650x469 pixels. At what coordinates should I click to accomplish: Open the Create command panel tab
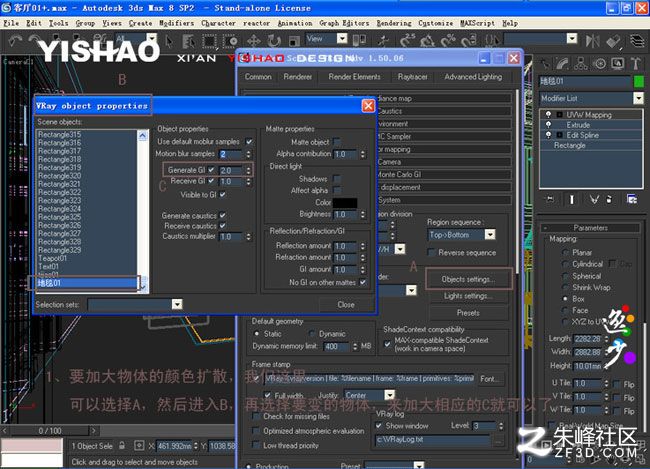click(546, 63)
